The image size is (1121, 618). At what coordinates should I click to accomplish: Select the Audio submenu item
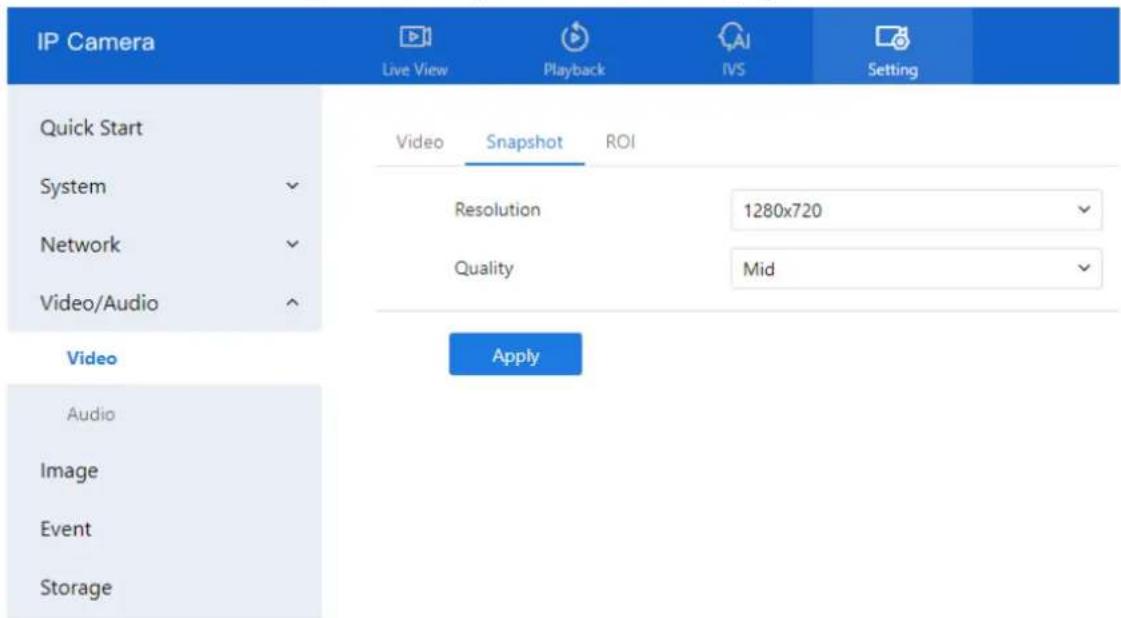[91, 414]
